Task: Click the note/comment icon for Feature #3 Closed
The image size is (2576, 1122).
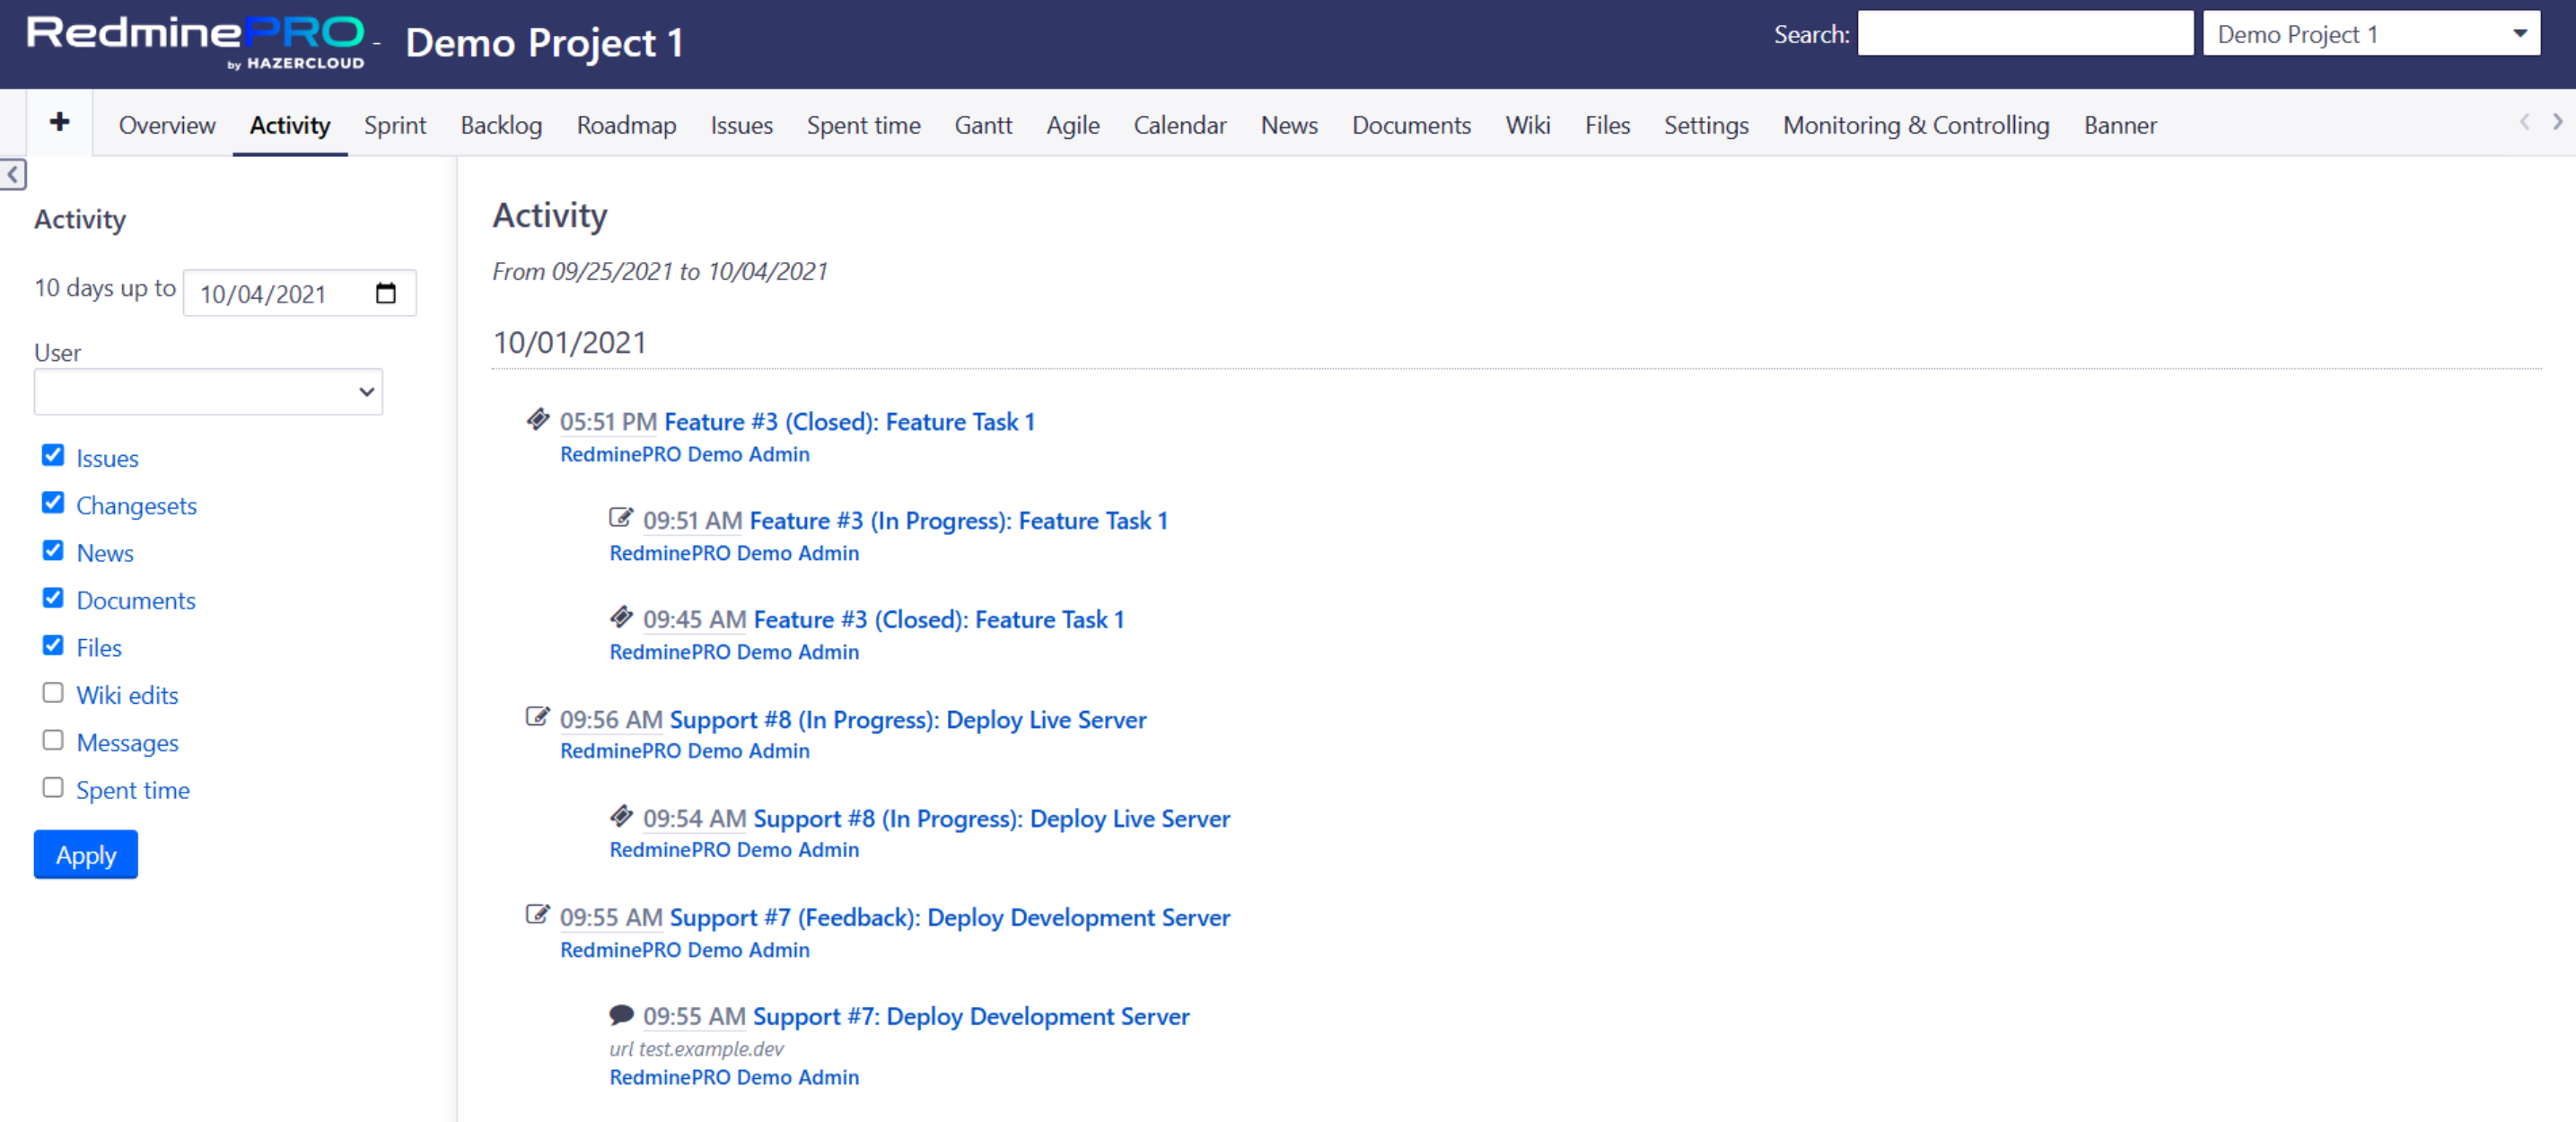Action: (539, 421)
